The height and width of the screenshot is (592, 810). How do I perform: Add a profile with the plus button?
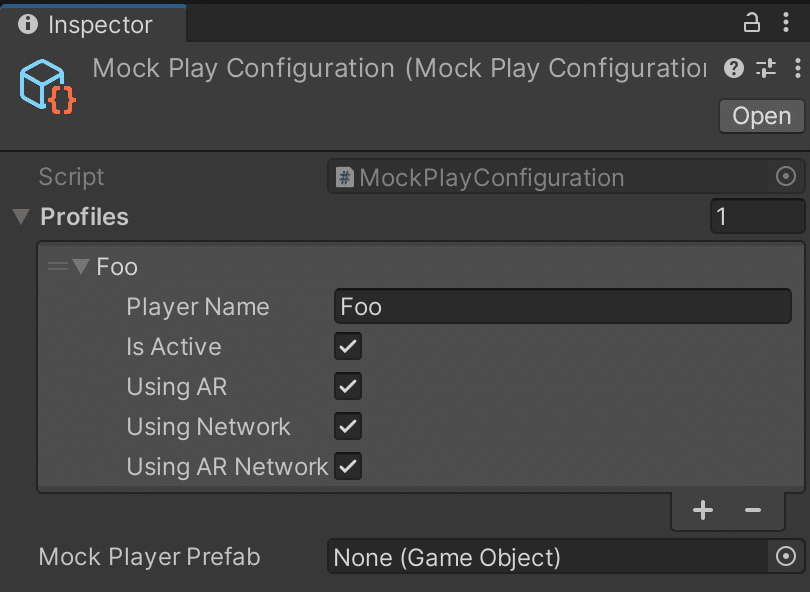pyautogui.click(x=703, y=511)
